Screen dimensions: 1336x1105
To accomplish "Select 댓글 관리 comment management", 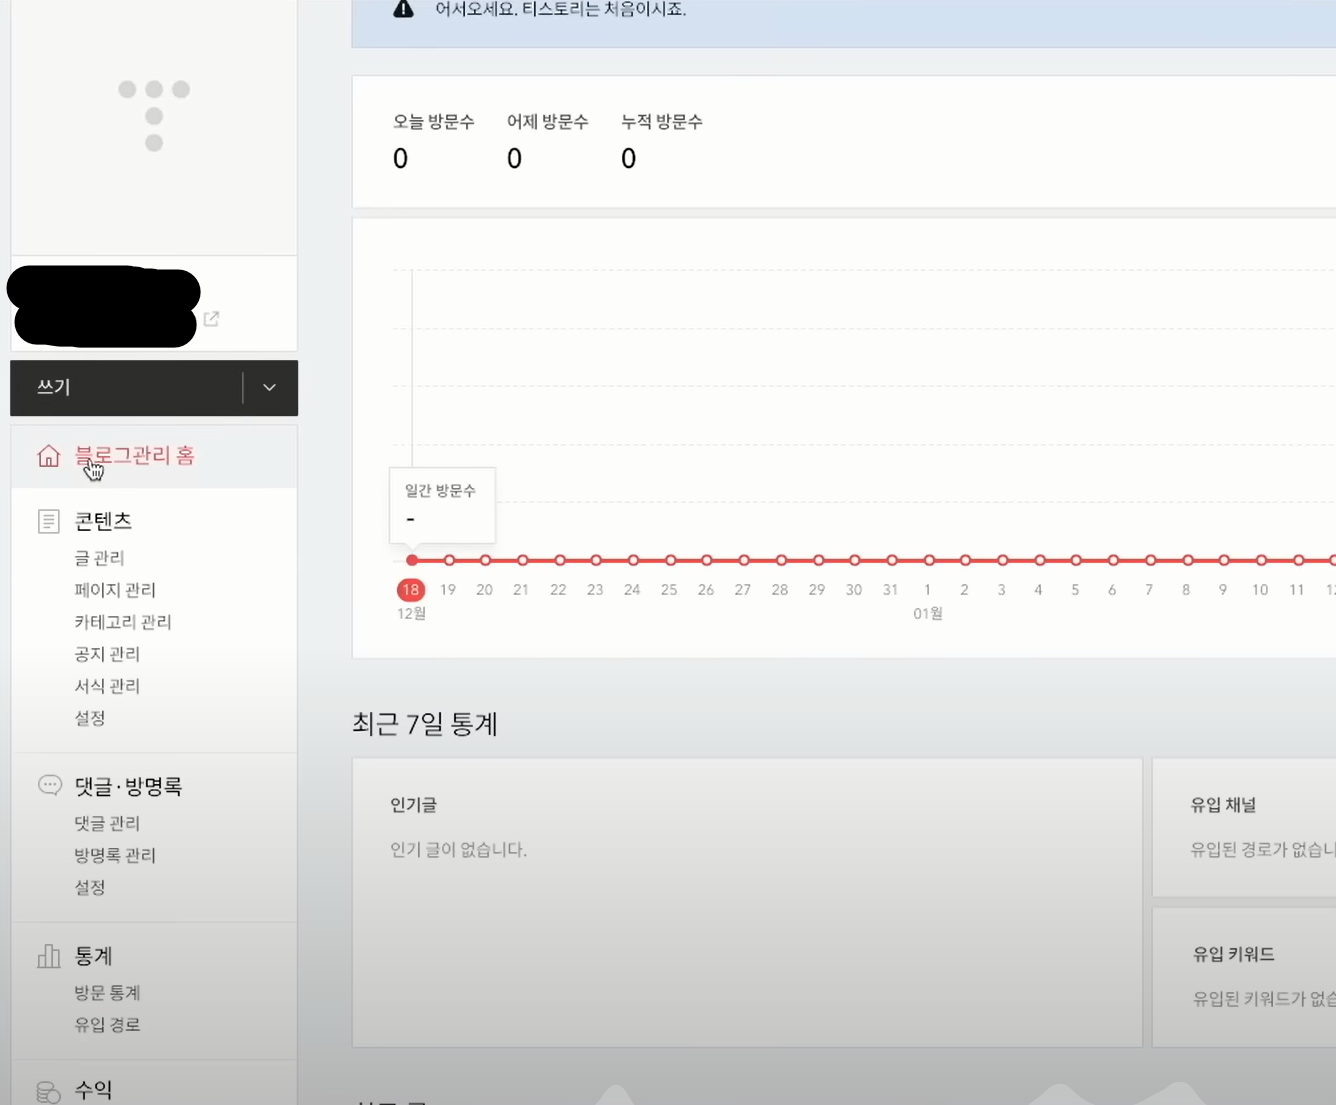I will pyautogui.click(x=107, y=822).
